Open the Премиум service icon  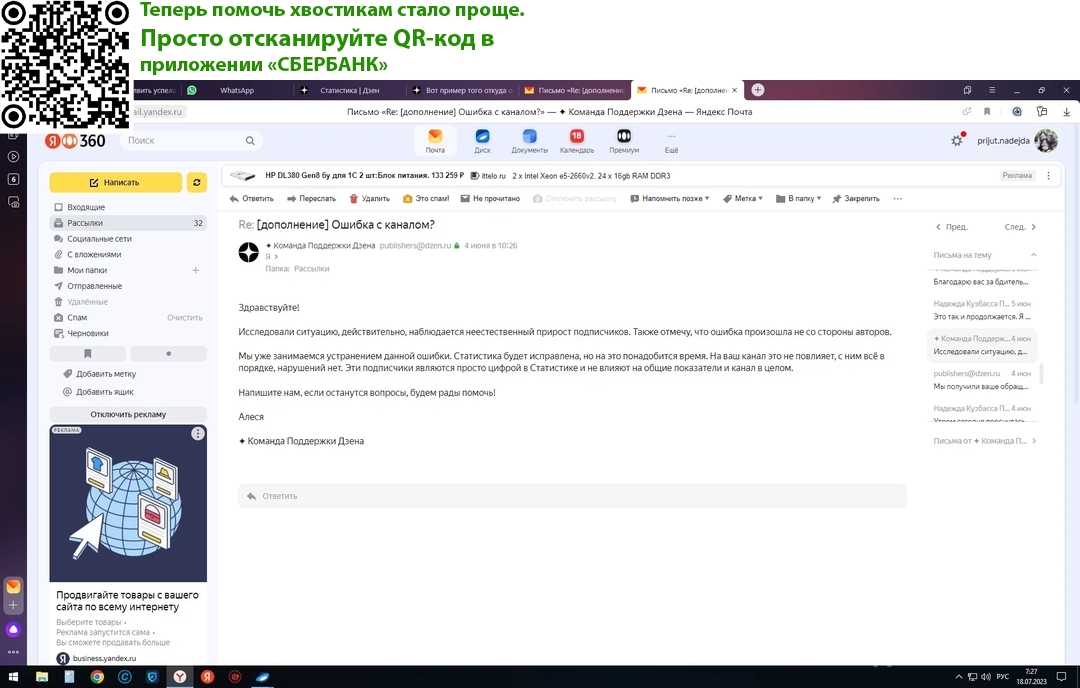pyautogui.click(x=624, y=140)
